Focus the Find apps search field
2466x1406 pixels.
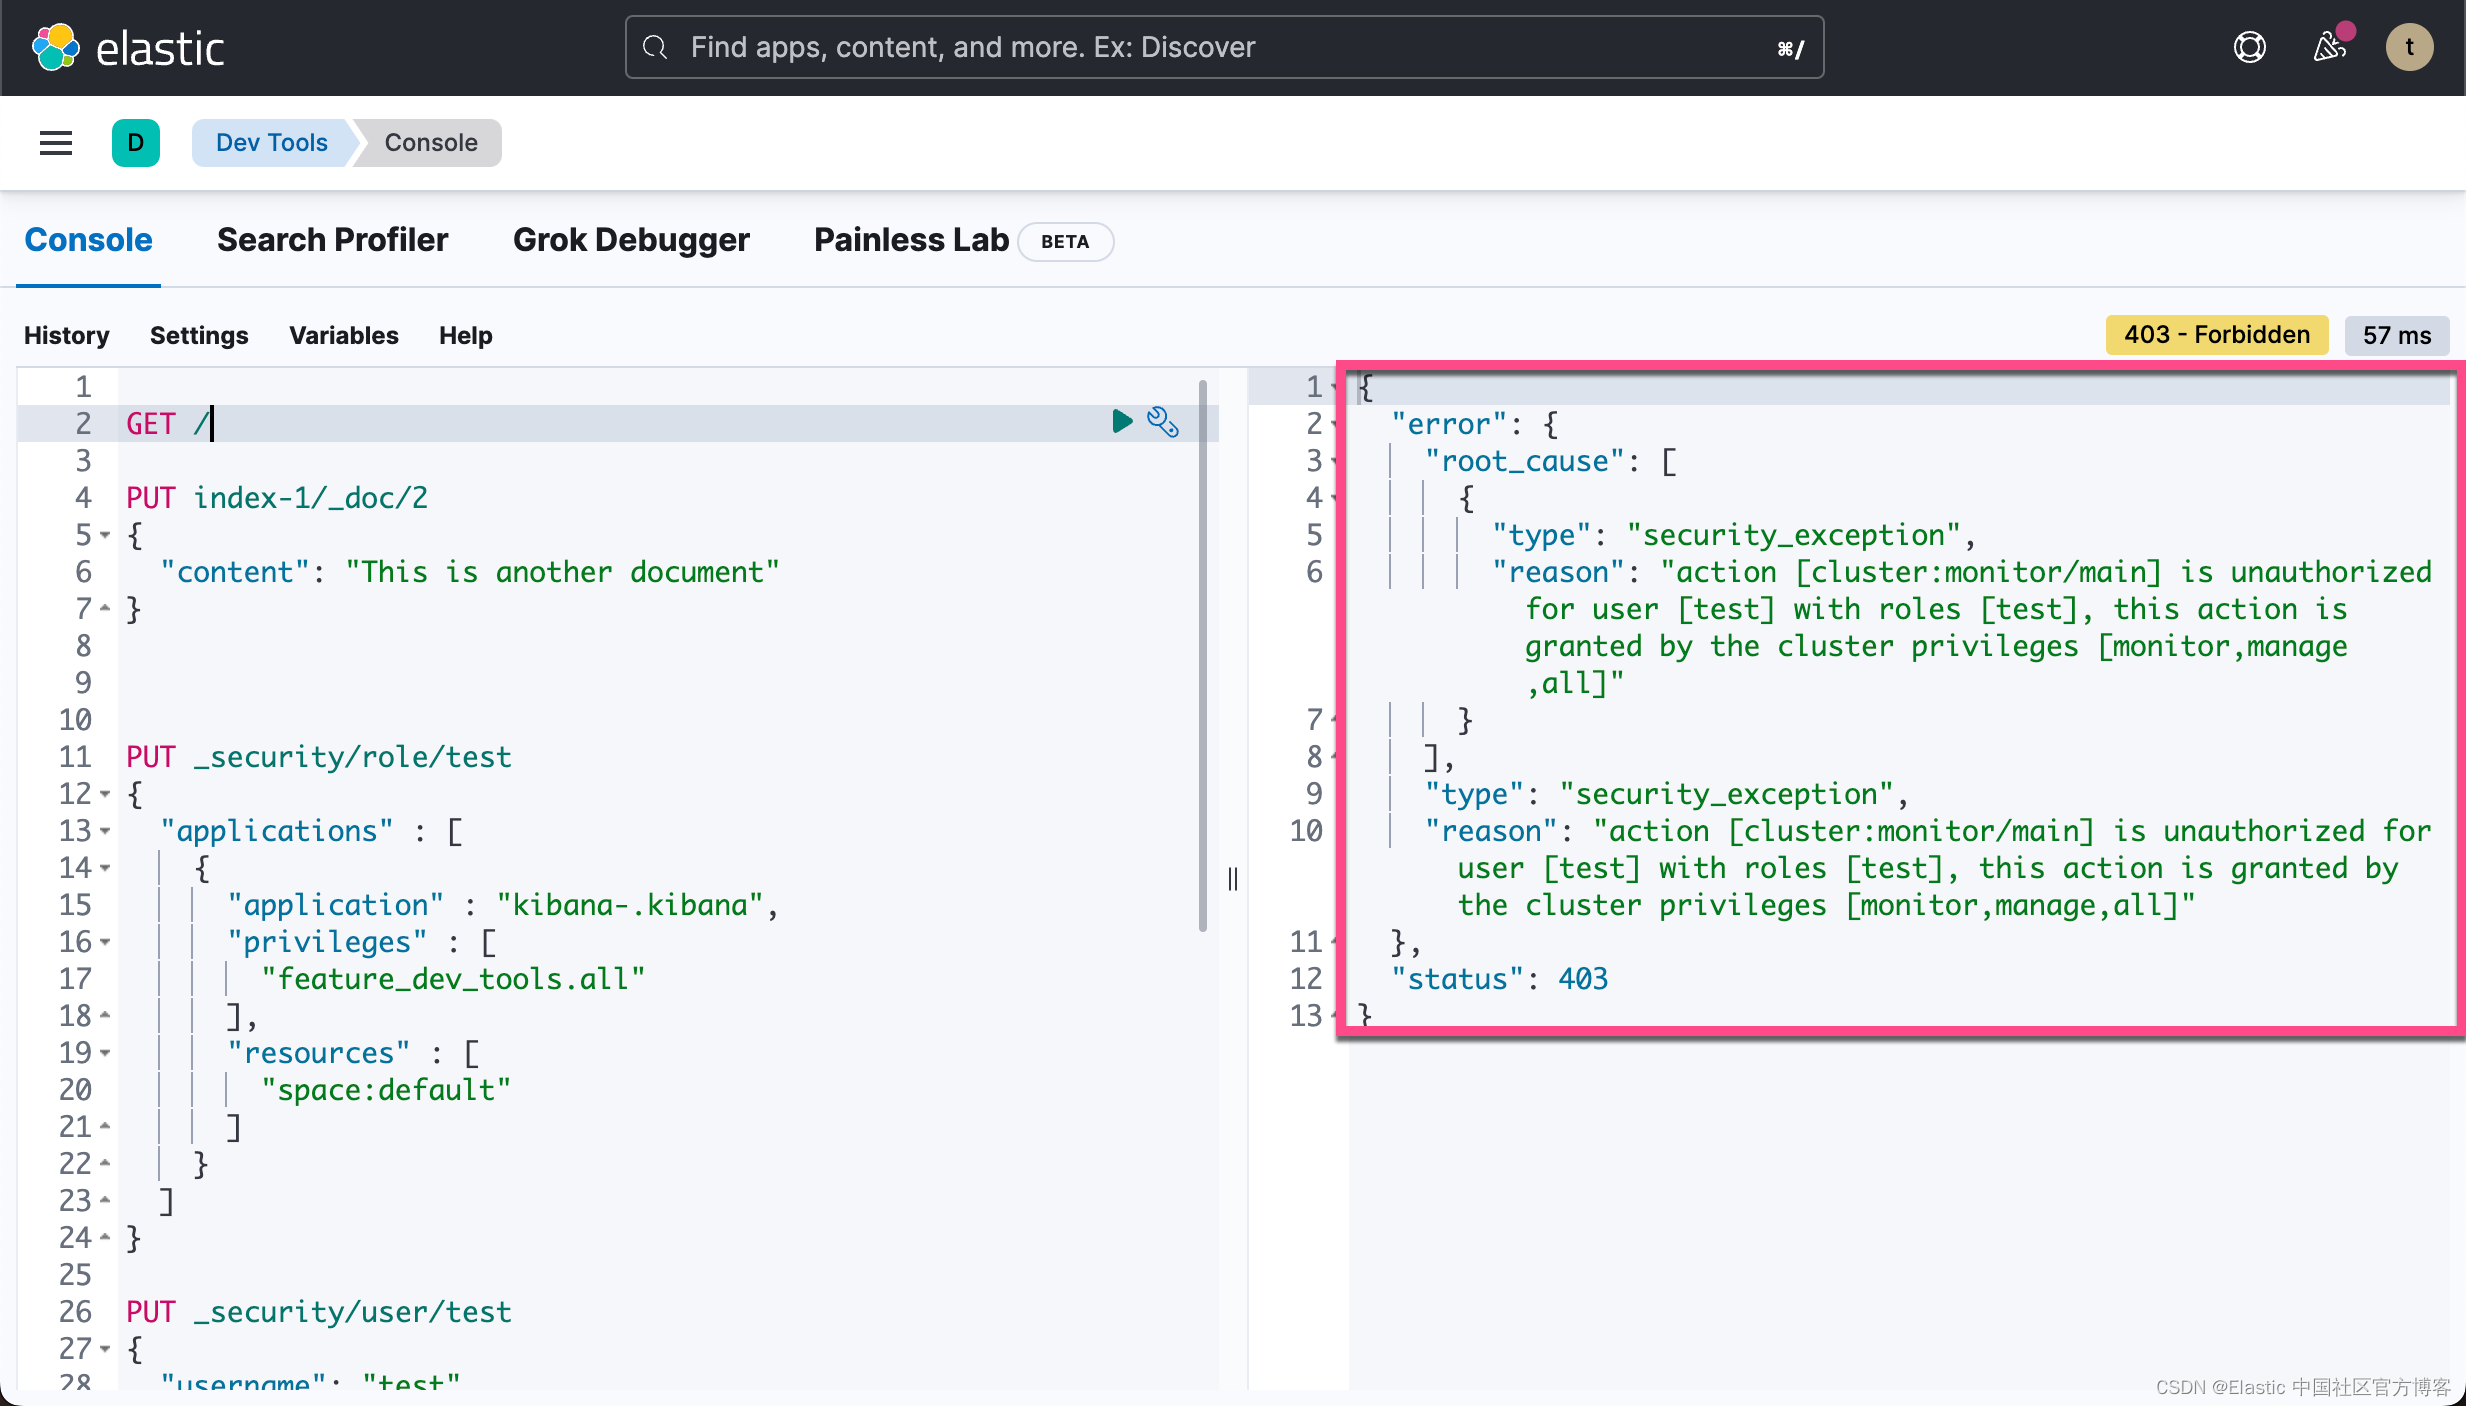(x=1224, y=47)
